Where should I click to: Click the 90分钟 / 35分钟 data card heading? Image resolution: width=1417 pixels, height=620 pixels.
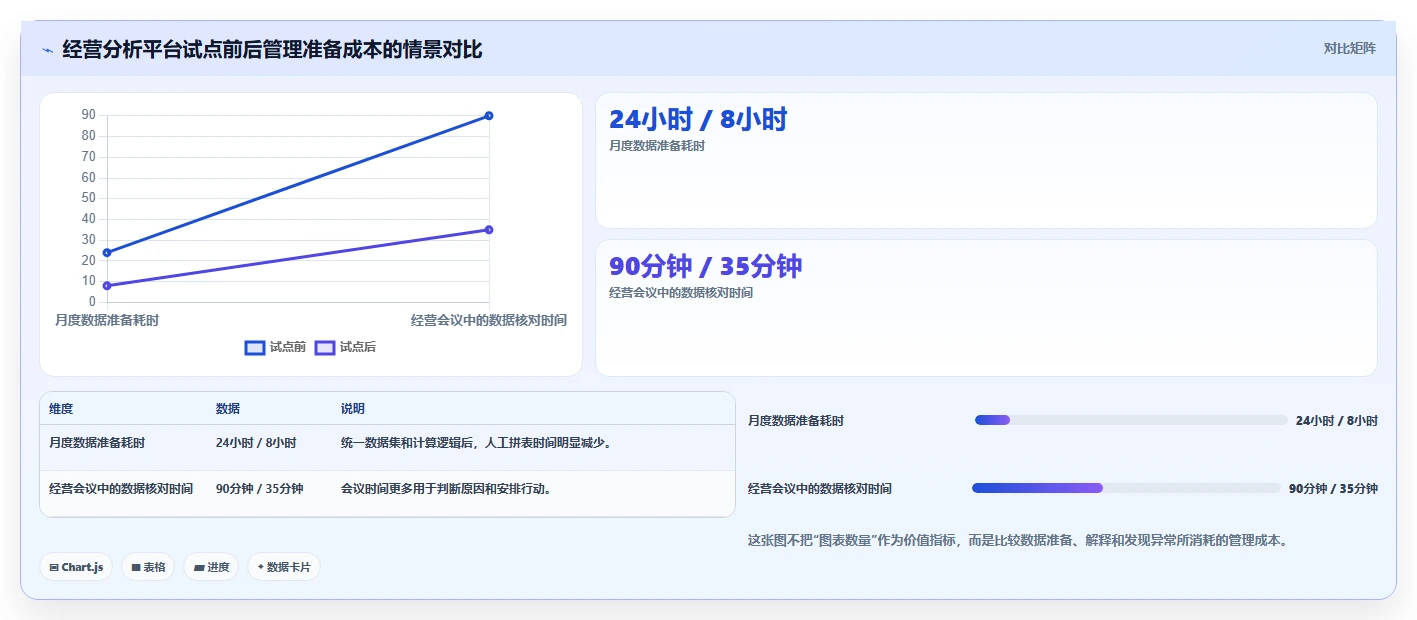point(705,266)
